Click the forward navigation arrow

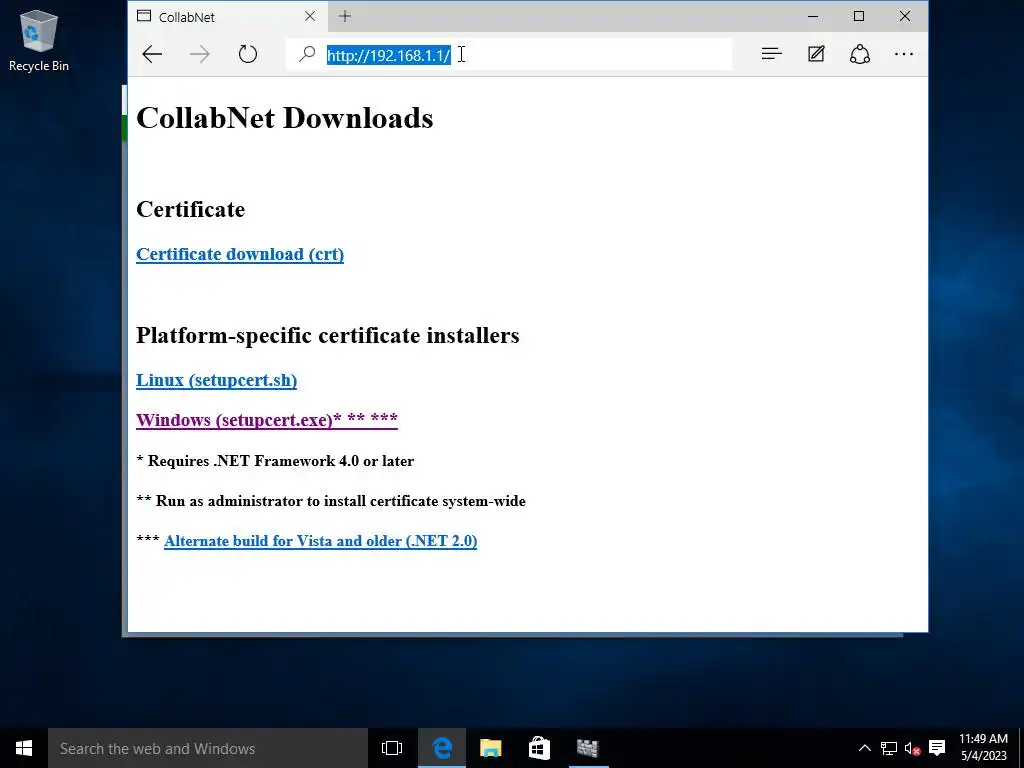tap(200, 54)
